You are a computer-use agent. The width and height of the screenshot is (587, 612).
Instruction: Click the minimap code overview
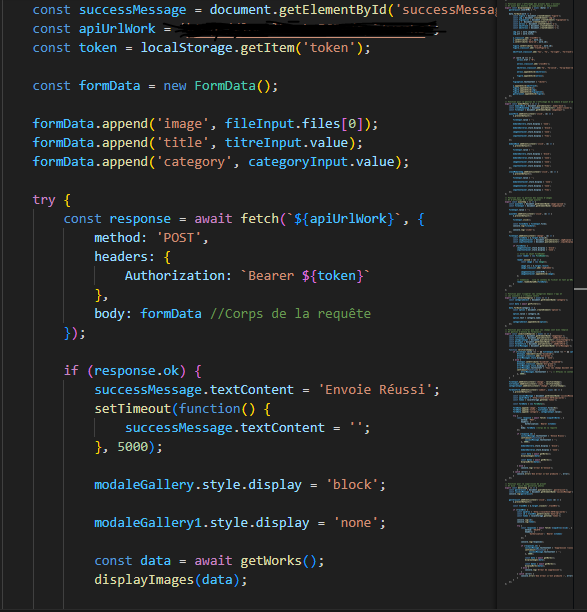pos(541,293)
